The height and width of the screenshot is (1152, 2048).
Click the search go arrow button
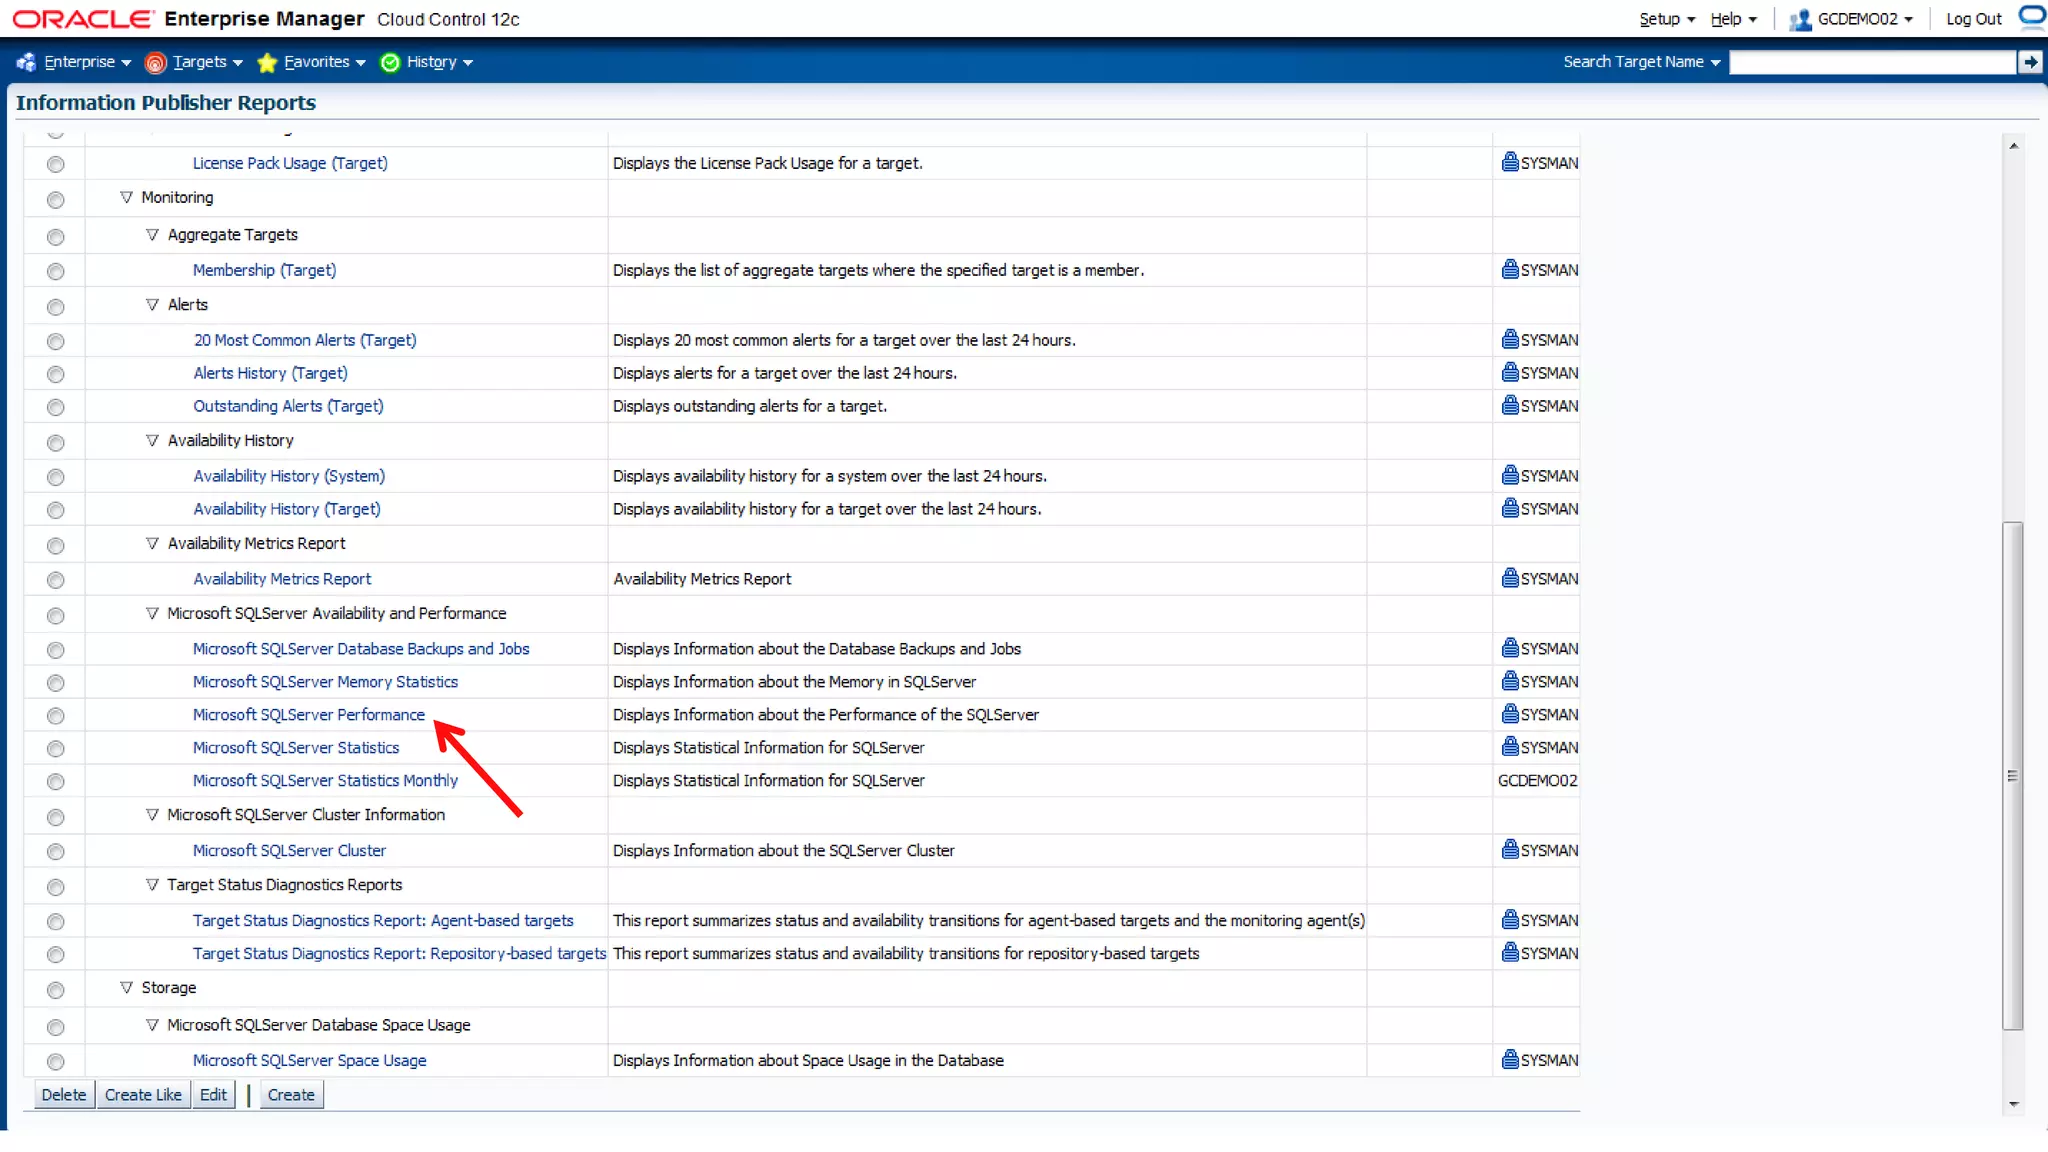pyautogui.click(x=2030, y=62)
